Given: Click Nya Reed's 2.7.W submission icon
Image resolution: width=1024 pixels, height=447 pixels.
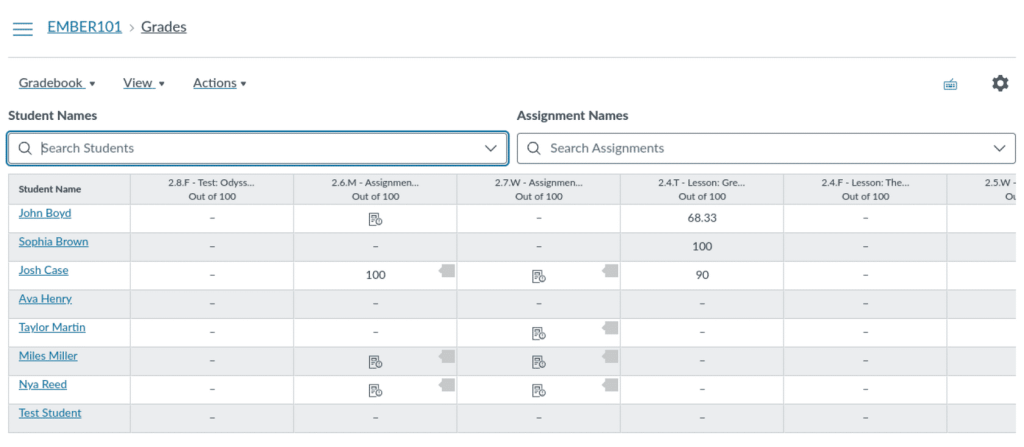Looking at the screenshot, I should [x=538, y=390].
